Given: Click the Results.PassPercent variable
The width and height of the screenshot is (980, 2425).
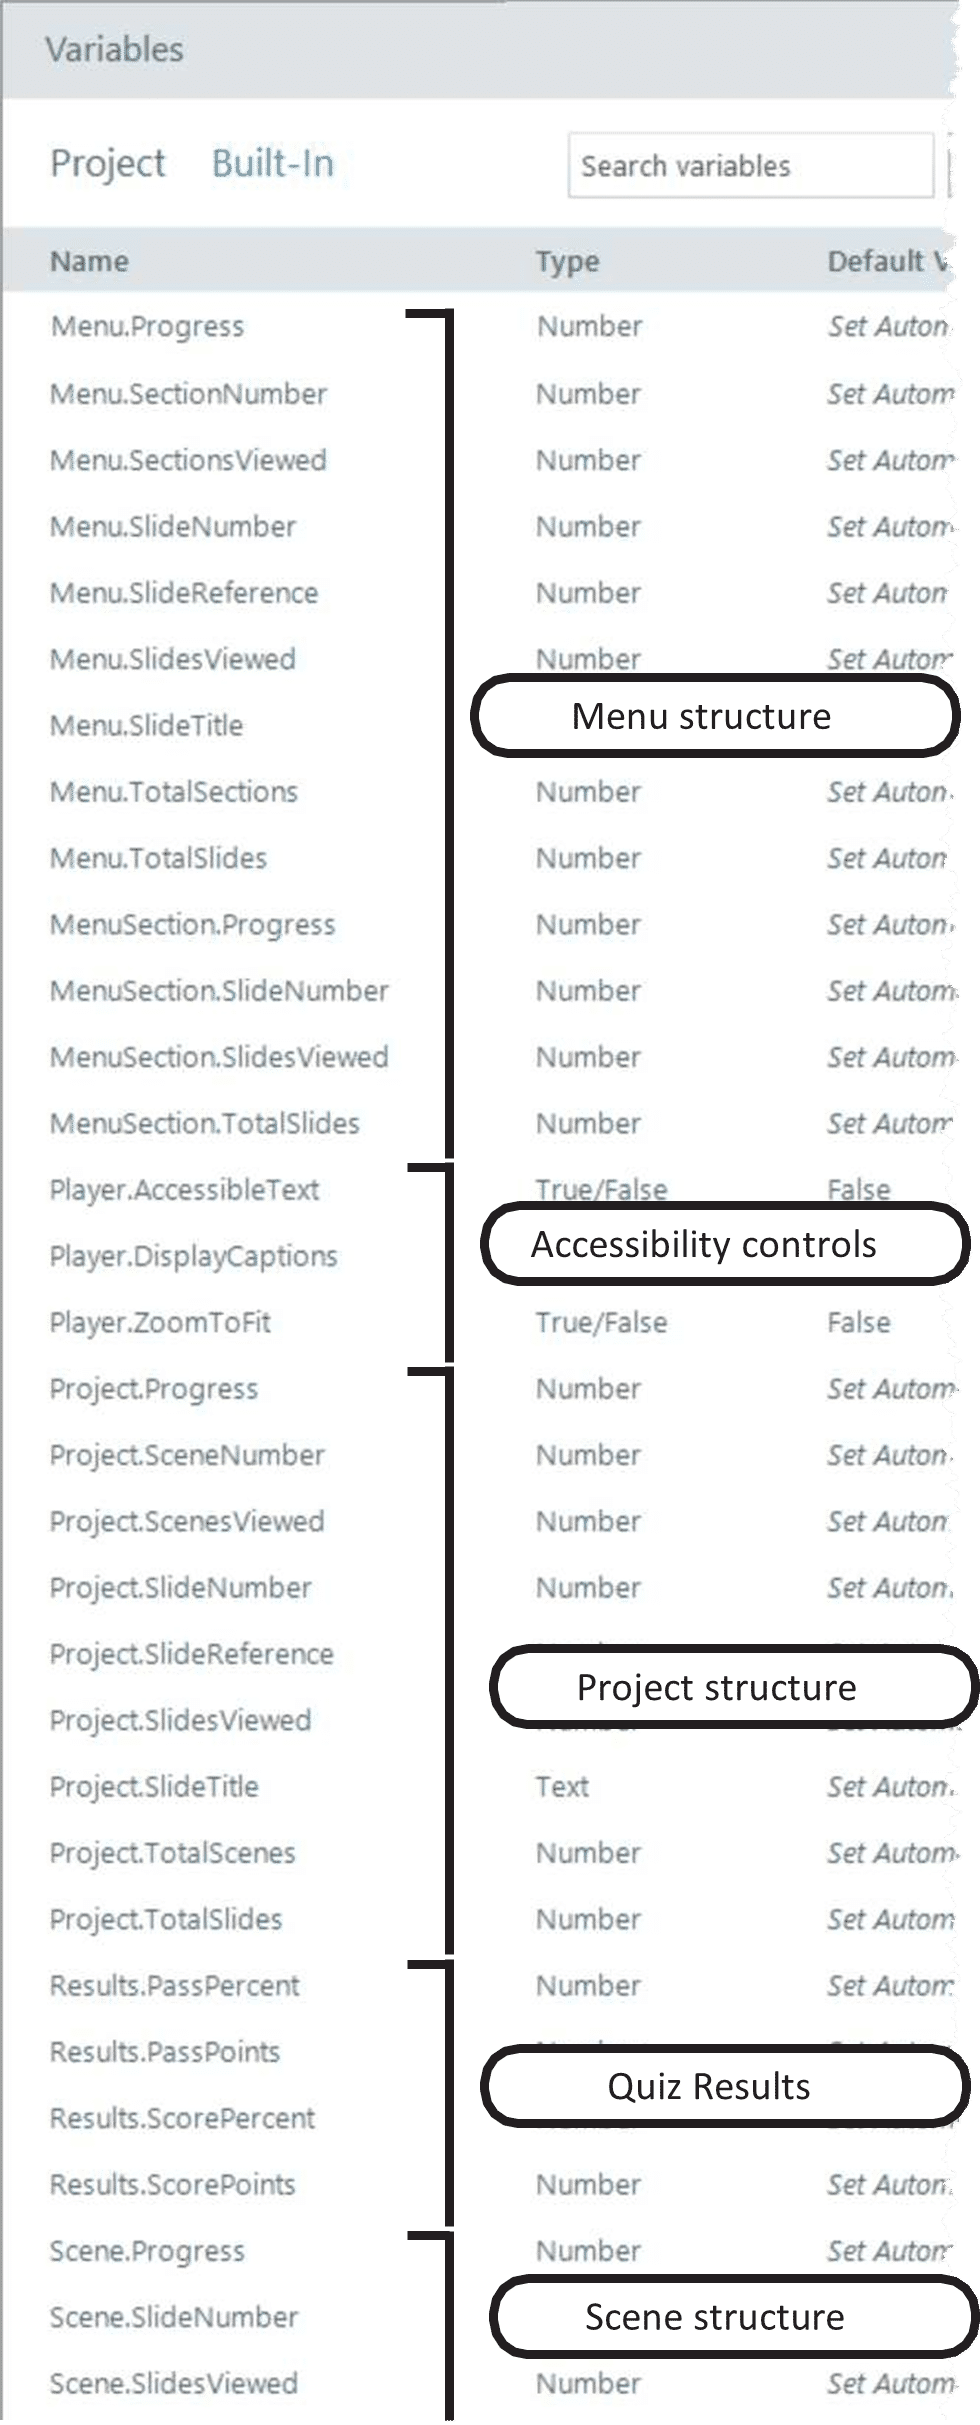Looking at the screenshot, I should click(x=175, y=1986).
